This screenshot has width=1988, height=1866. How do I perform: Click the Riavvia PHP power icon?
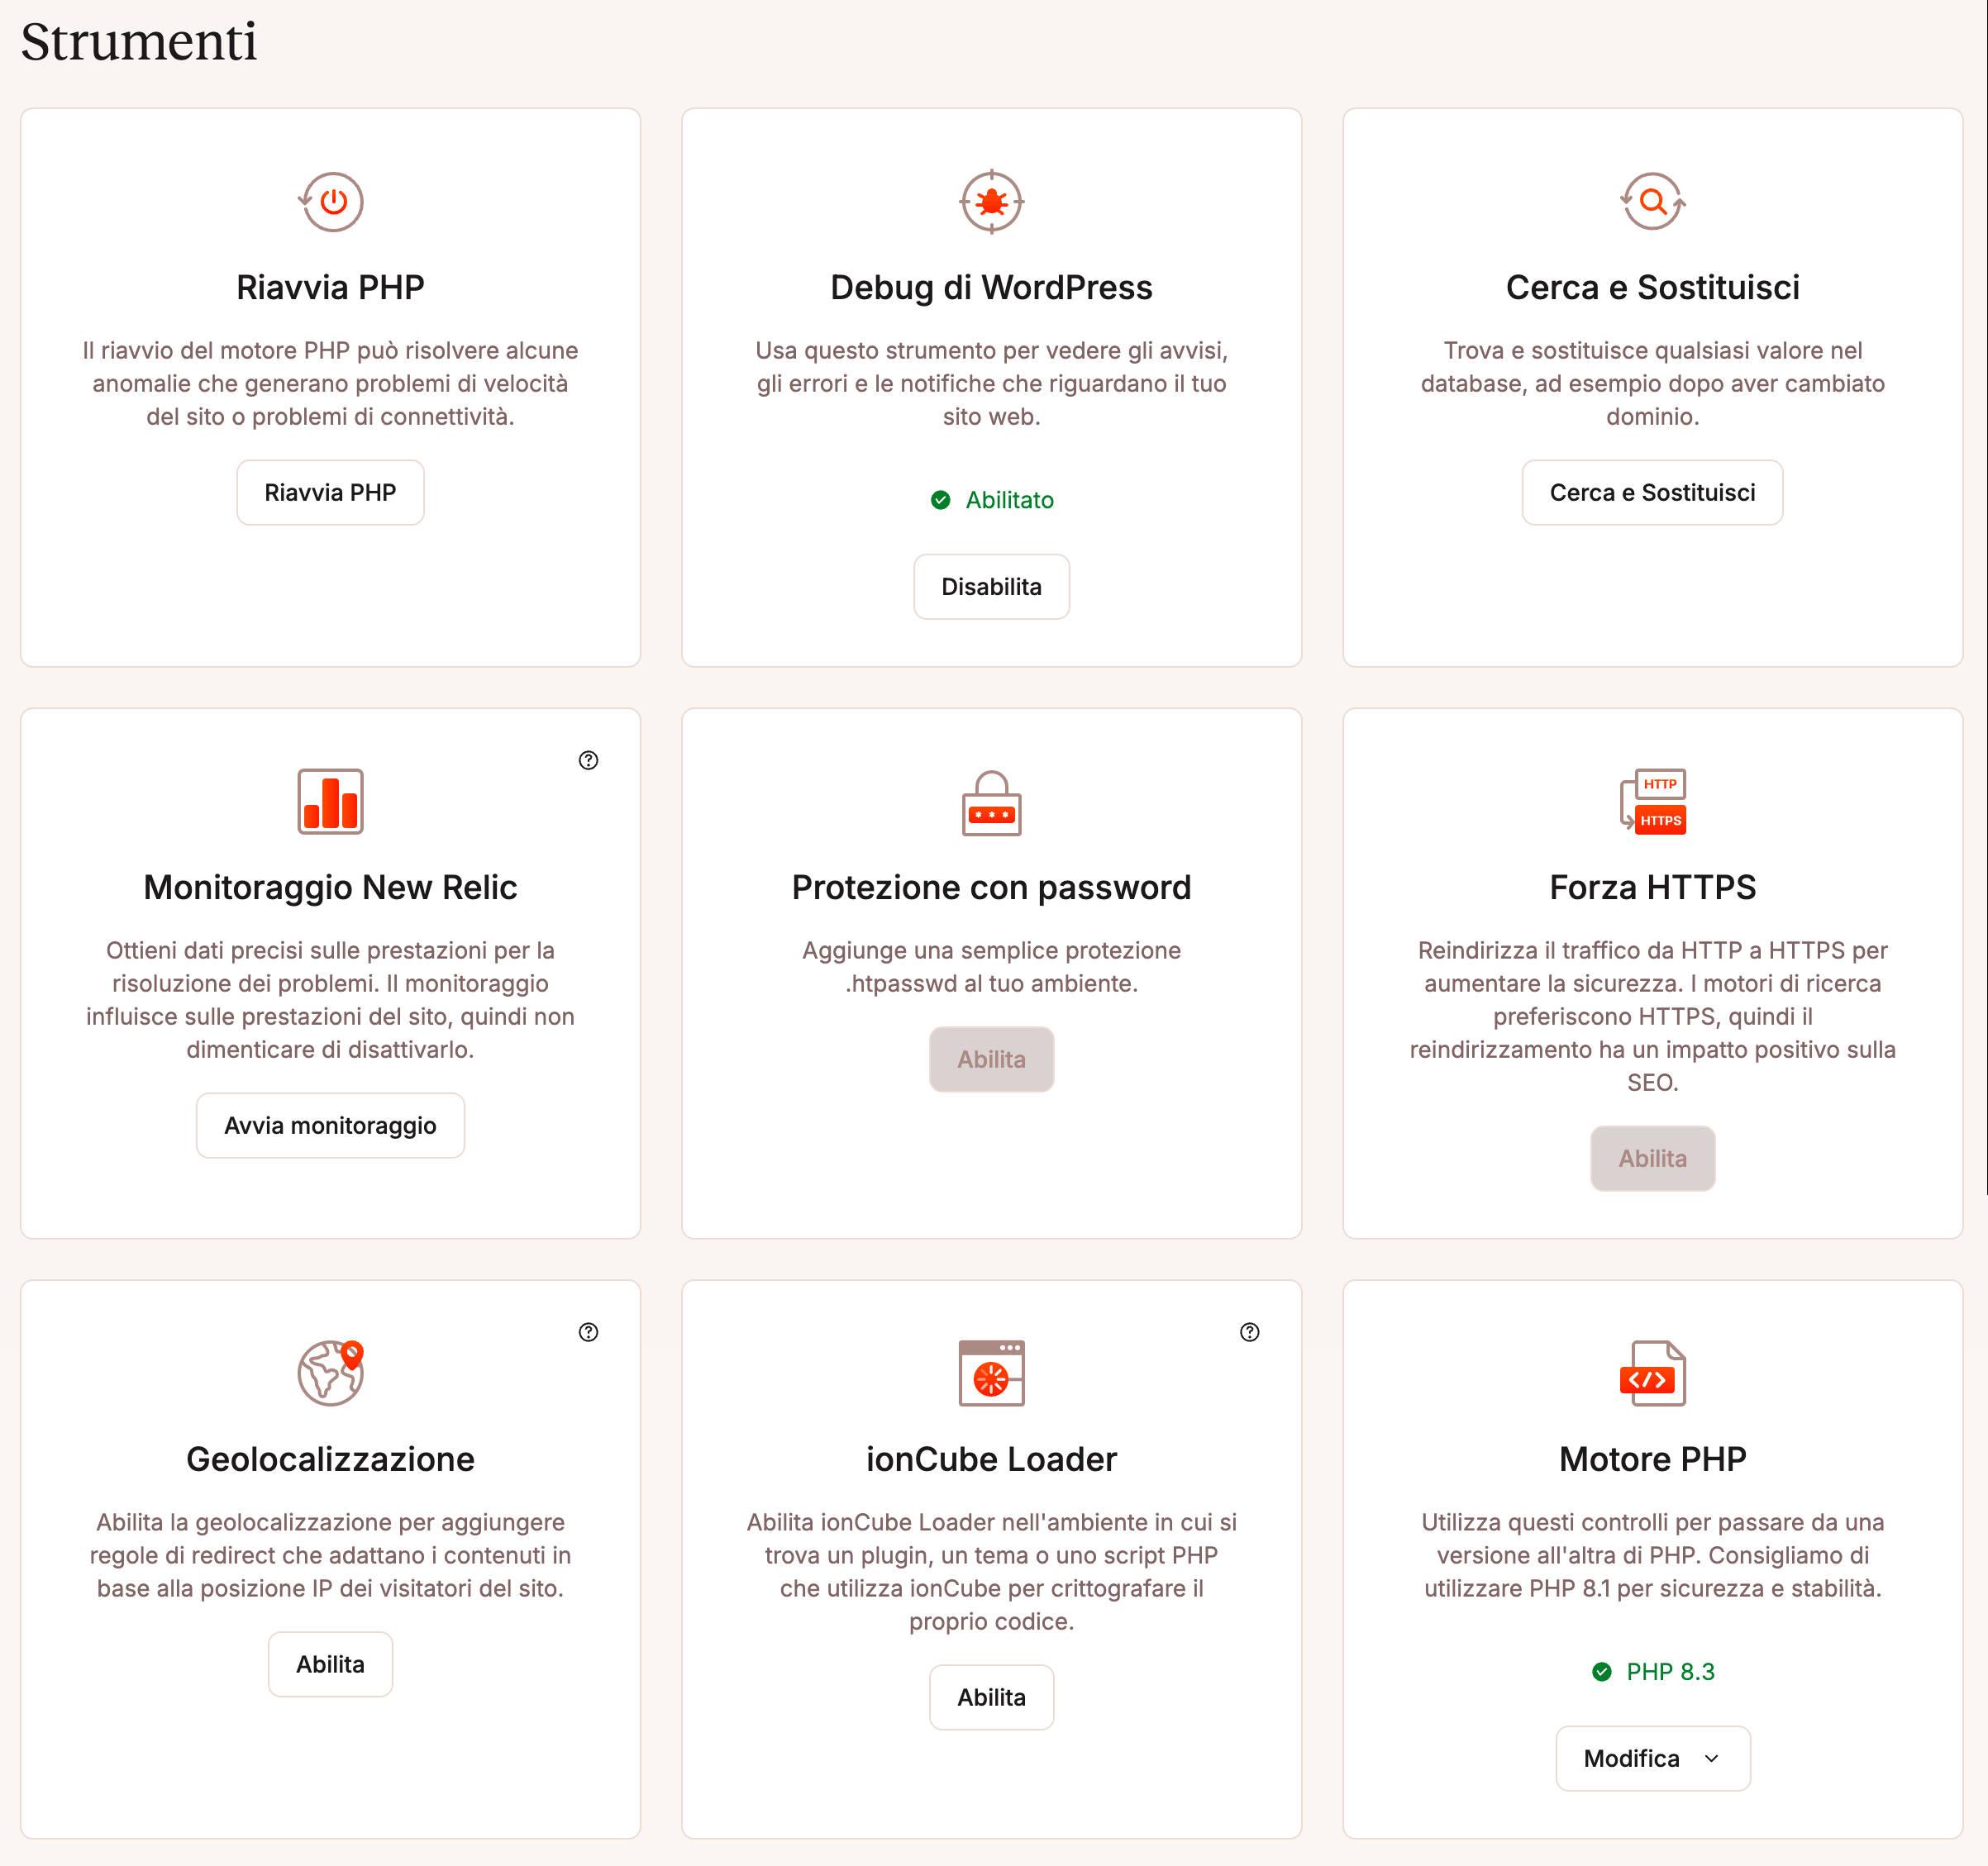click(x=331, y=202)
